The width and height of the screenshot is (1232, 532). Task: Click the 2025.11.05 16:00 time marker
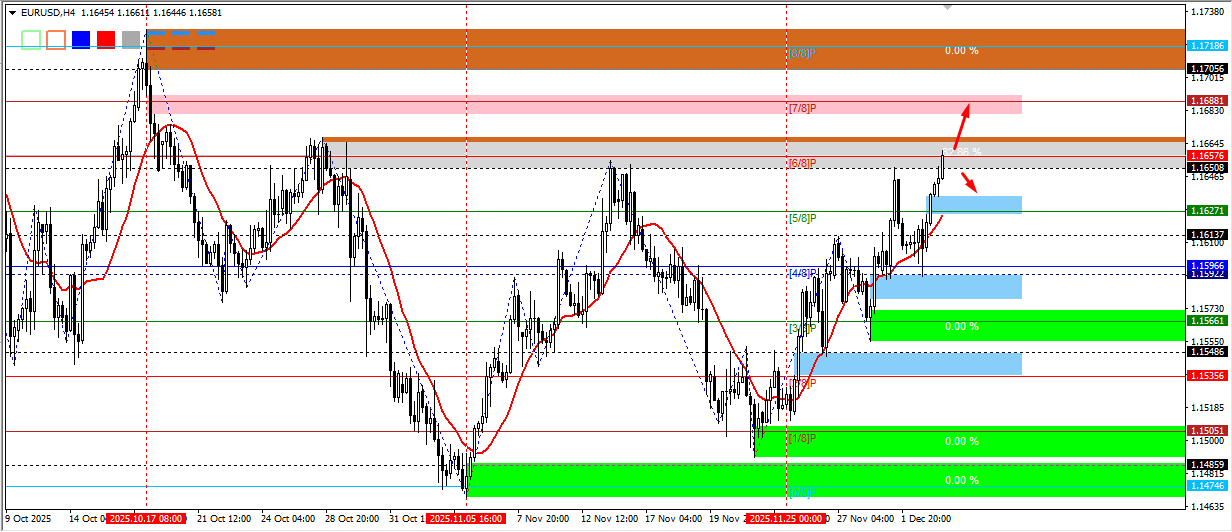click(467, 520)
